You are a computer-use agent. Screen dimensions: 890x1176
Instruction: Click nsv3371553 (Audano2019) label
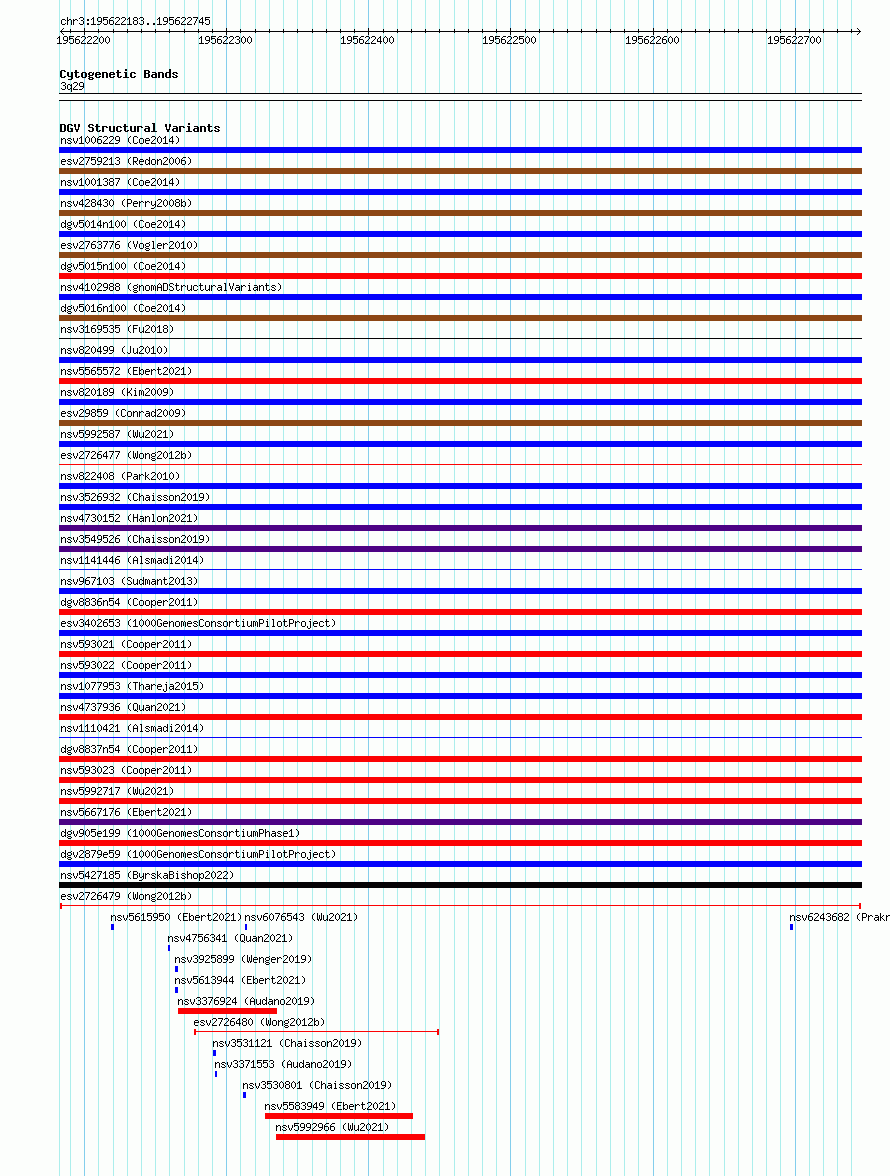283,1064
